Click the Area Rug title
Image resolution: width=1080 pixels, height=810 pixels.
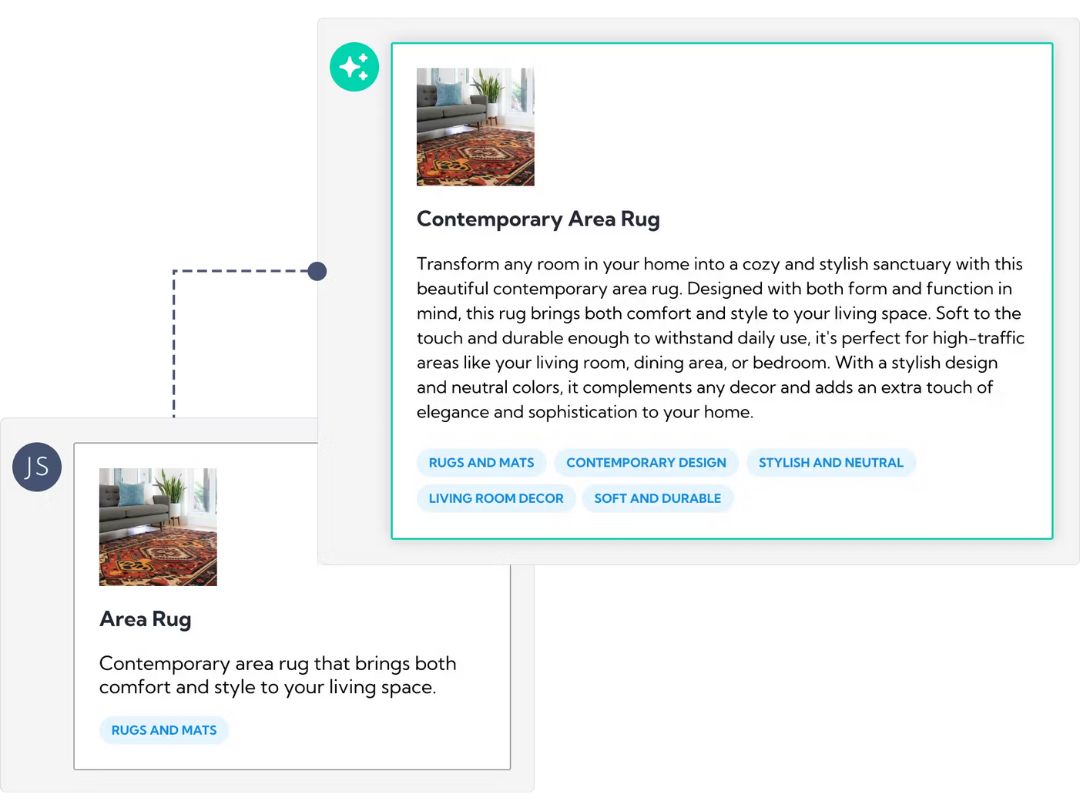coord(145,619)
